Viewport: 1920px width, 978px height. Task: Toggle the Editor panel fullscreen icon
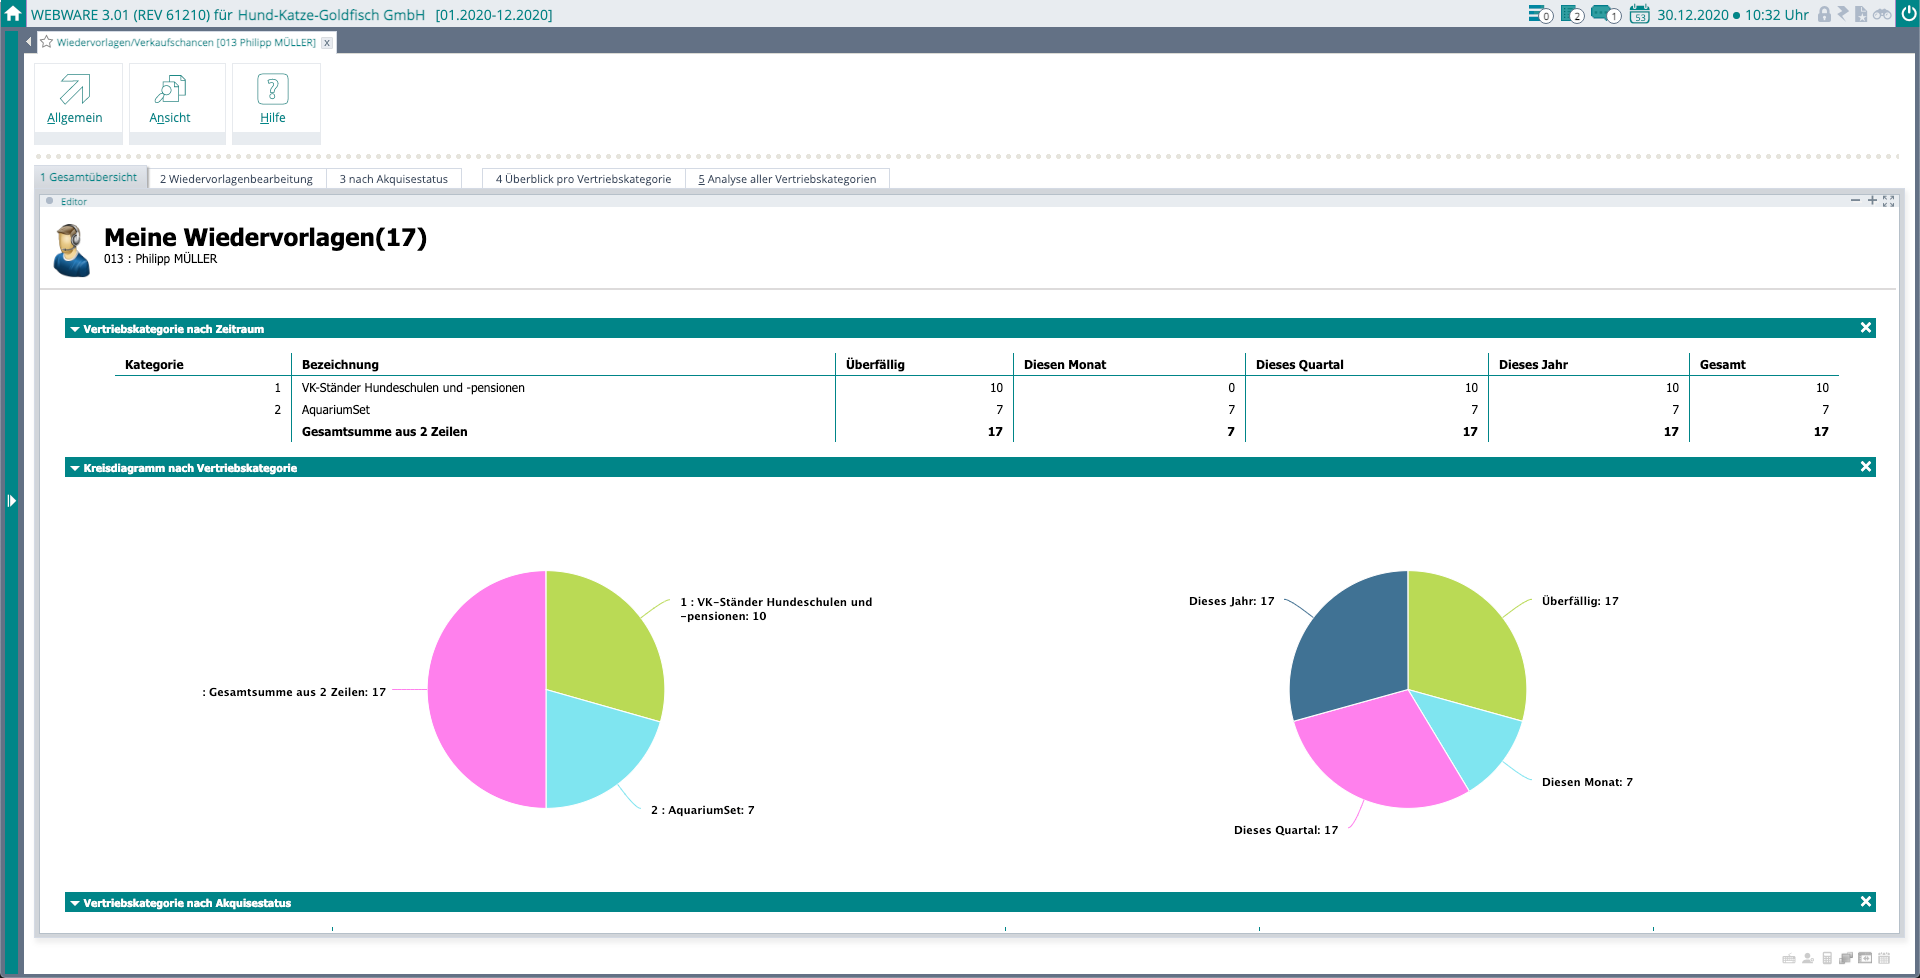coord(1889,201)
